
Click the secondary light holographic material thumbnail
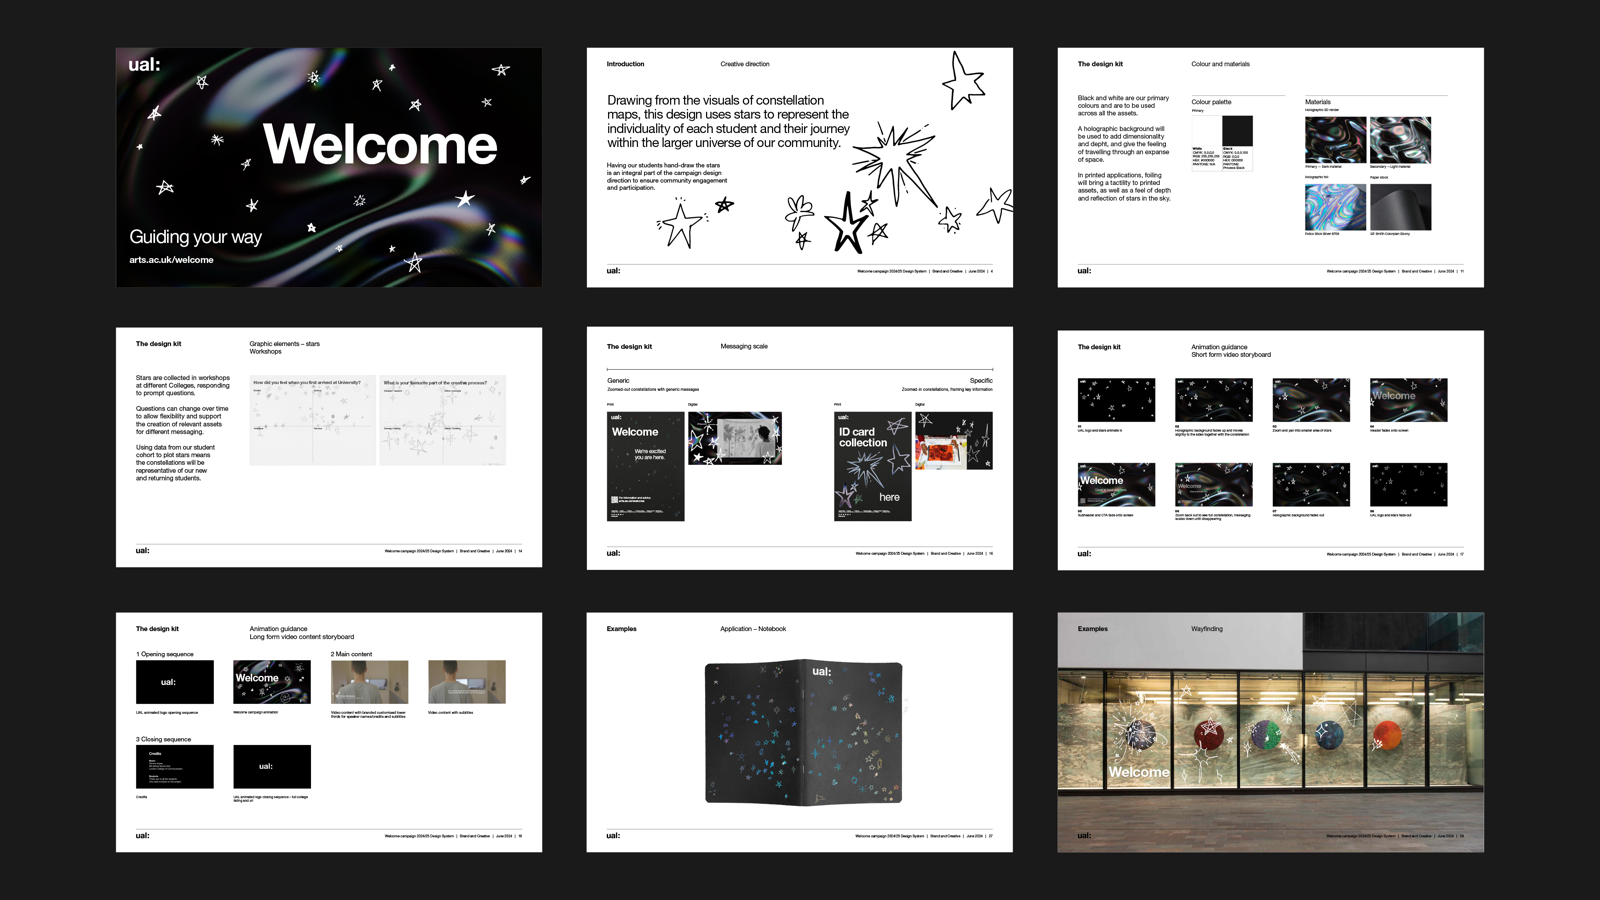tap(1400, 139)
